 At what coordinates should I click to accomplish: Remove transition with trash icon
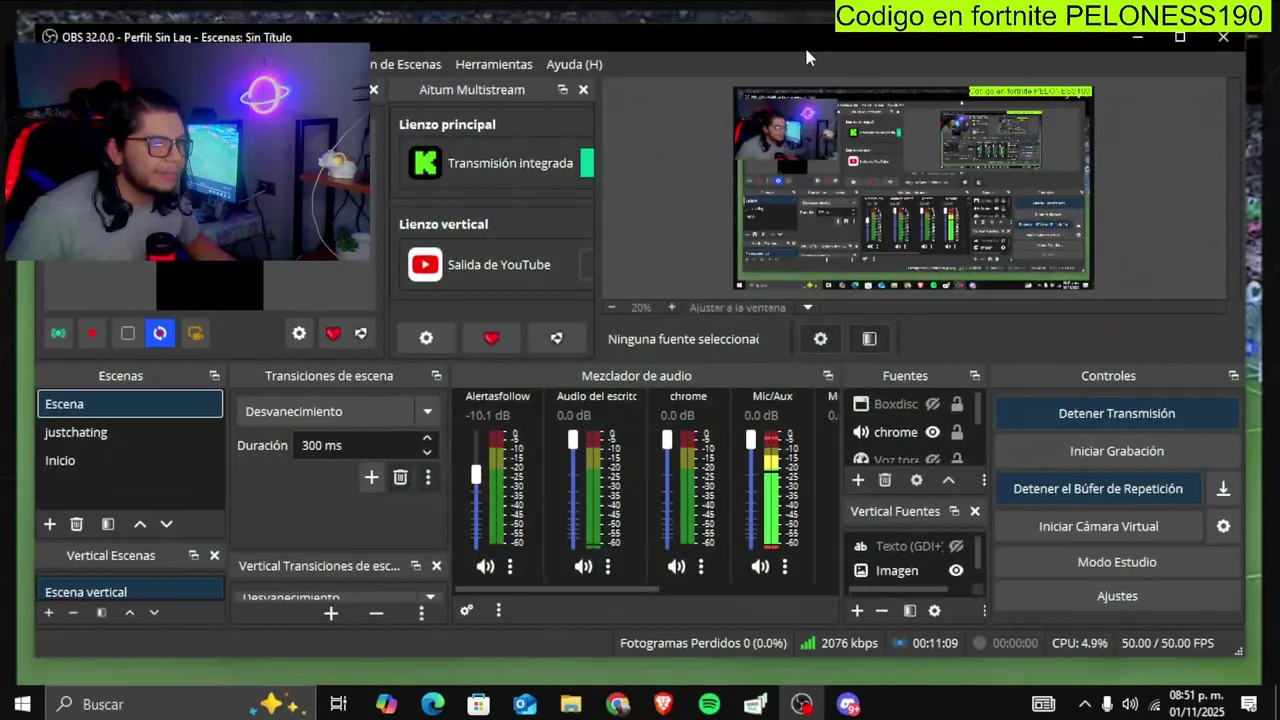(x=400, y=478)
